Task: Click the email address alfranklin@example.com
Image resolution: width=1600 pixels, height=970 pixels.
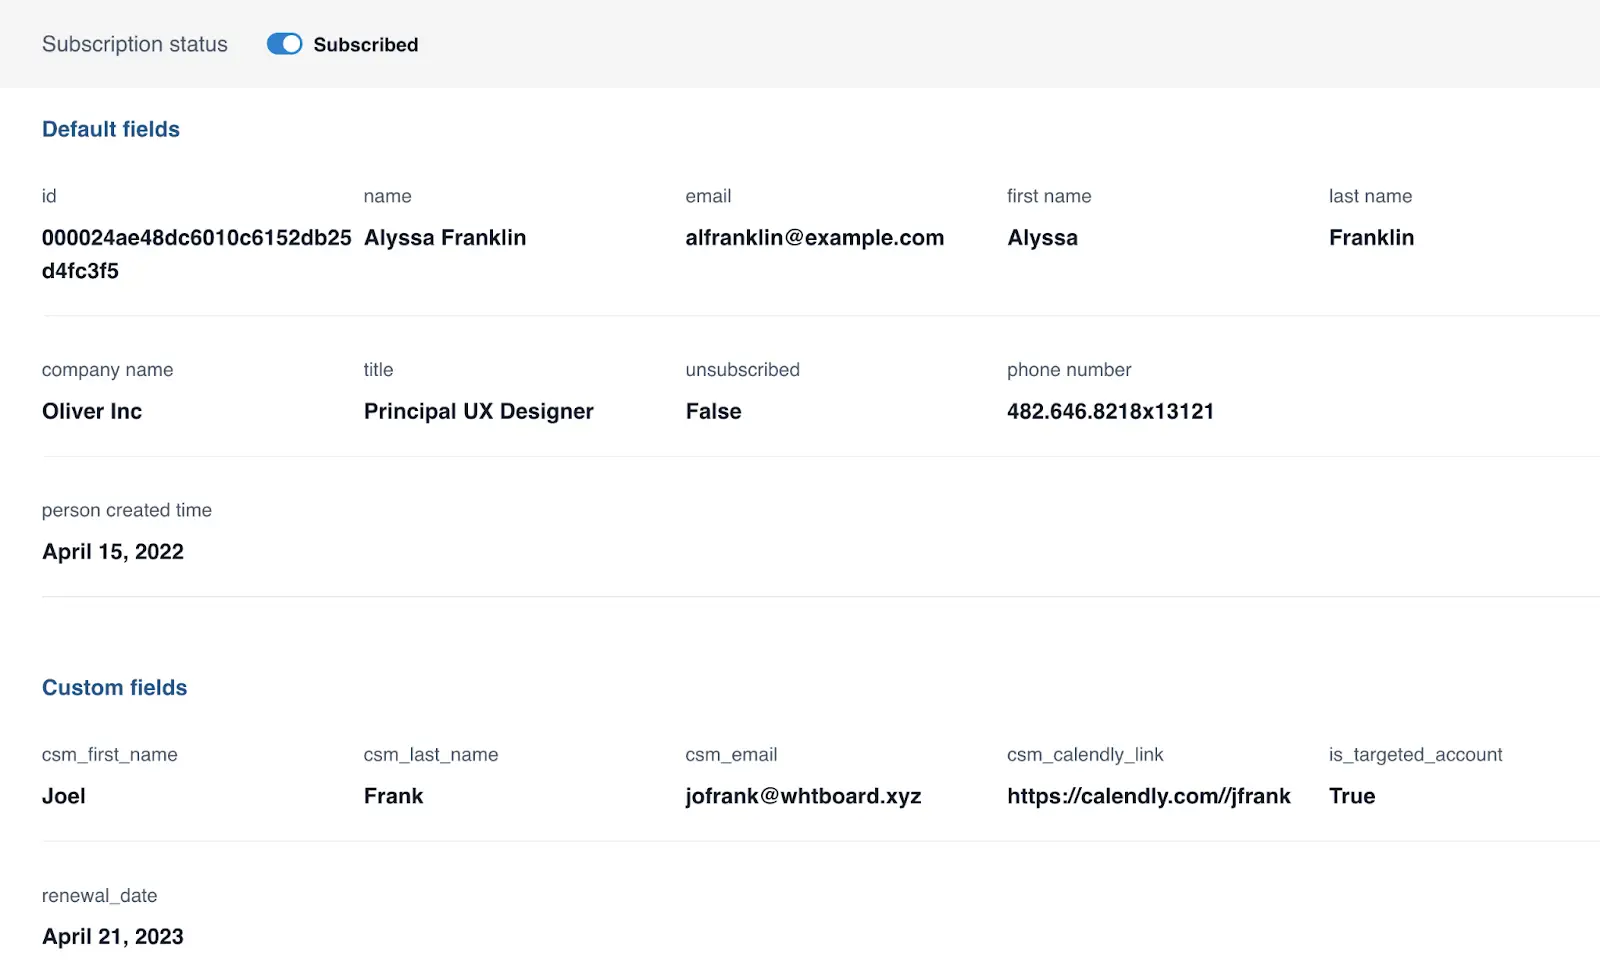Action: coord(814,238)
